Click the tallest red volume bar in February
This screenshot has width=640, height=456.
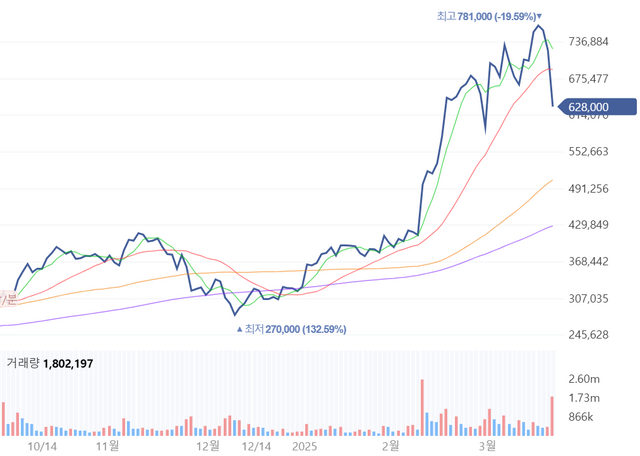click(x=423, y=407)
